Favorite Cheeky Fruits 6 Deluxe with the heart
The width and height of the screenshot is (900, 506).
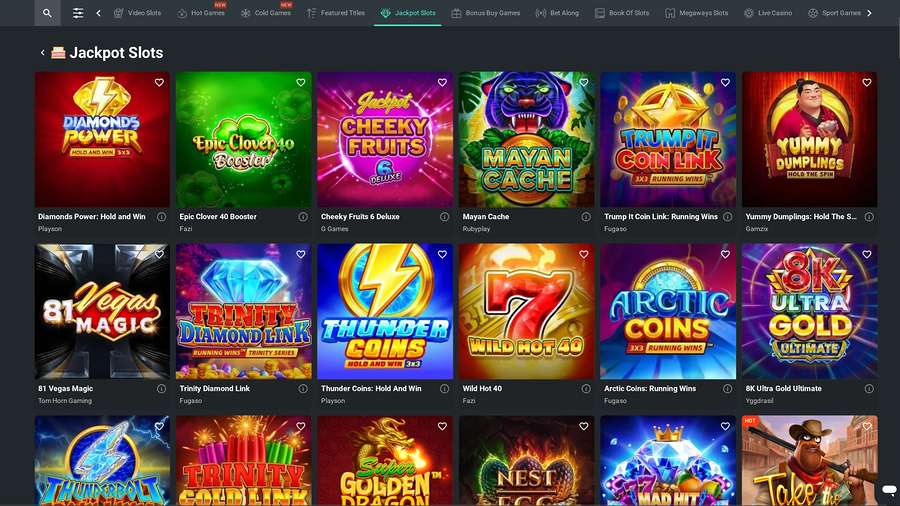tap(442, 83)
